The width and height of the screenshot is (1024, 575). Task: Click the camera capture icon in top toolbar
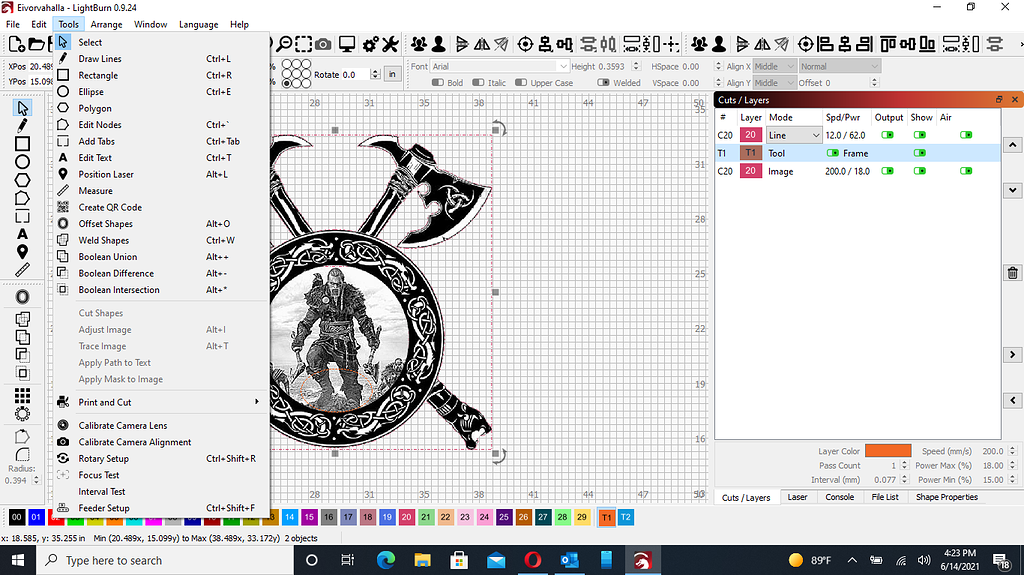(x=323, y=44)
